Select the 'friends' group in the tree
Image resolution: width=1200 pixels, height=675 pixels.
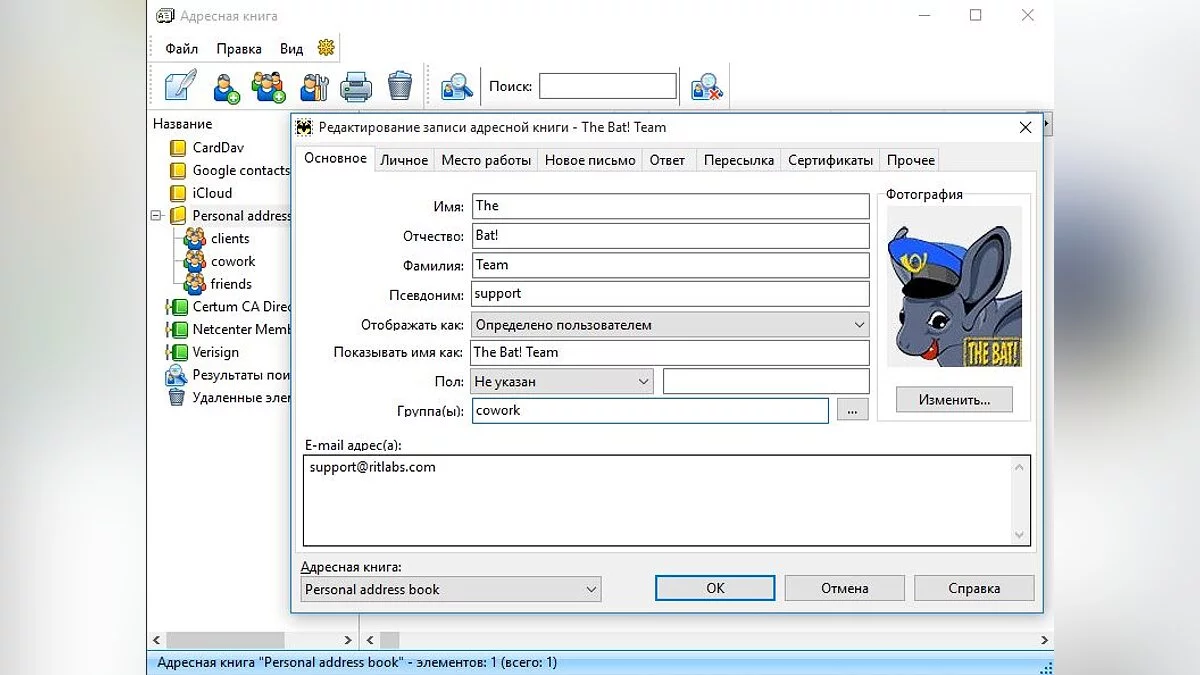pyautogui.click(x=231, y=284)
